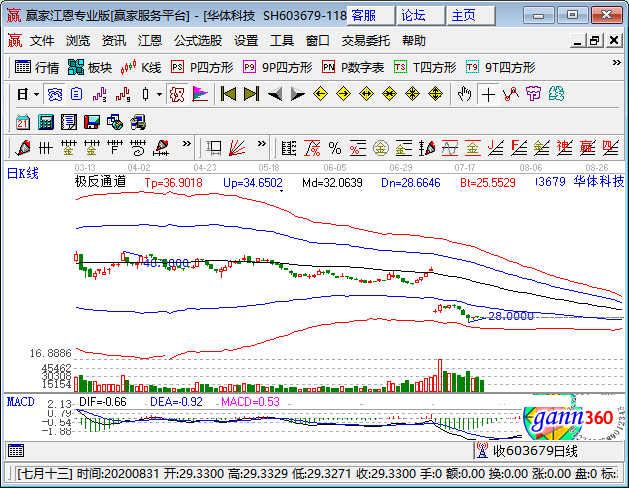Click the percent % tool icon
The image size is (629, 488).
click(335, 148)
